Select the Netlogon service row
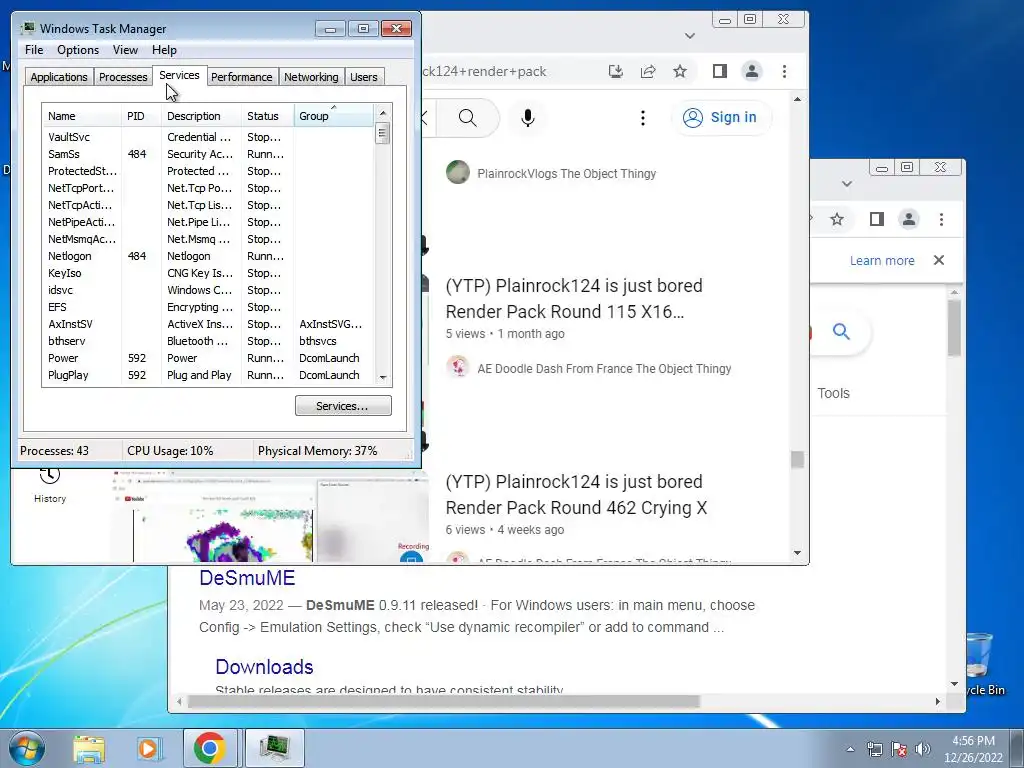This screenshot has width=1024, height=768. (x=208, y=256)
